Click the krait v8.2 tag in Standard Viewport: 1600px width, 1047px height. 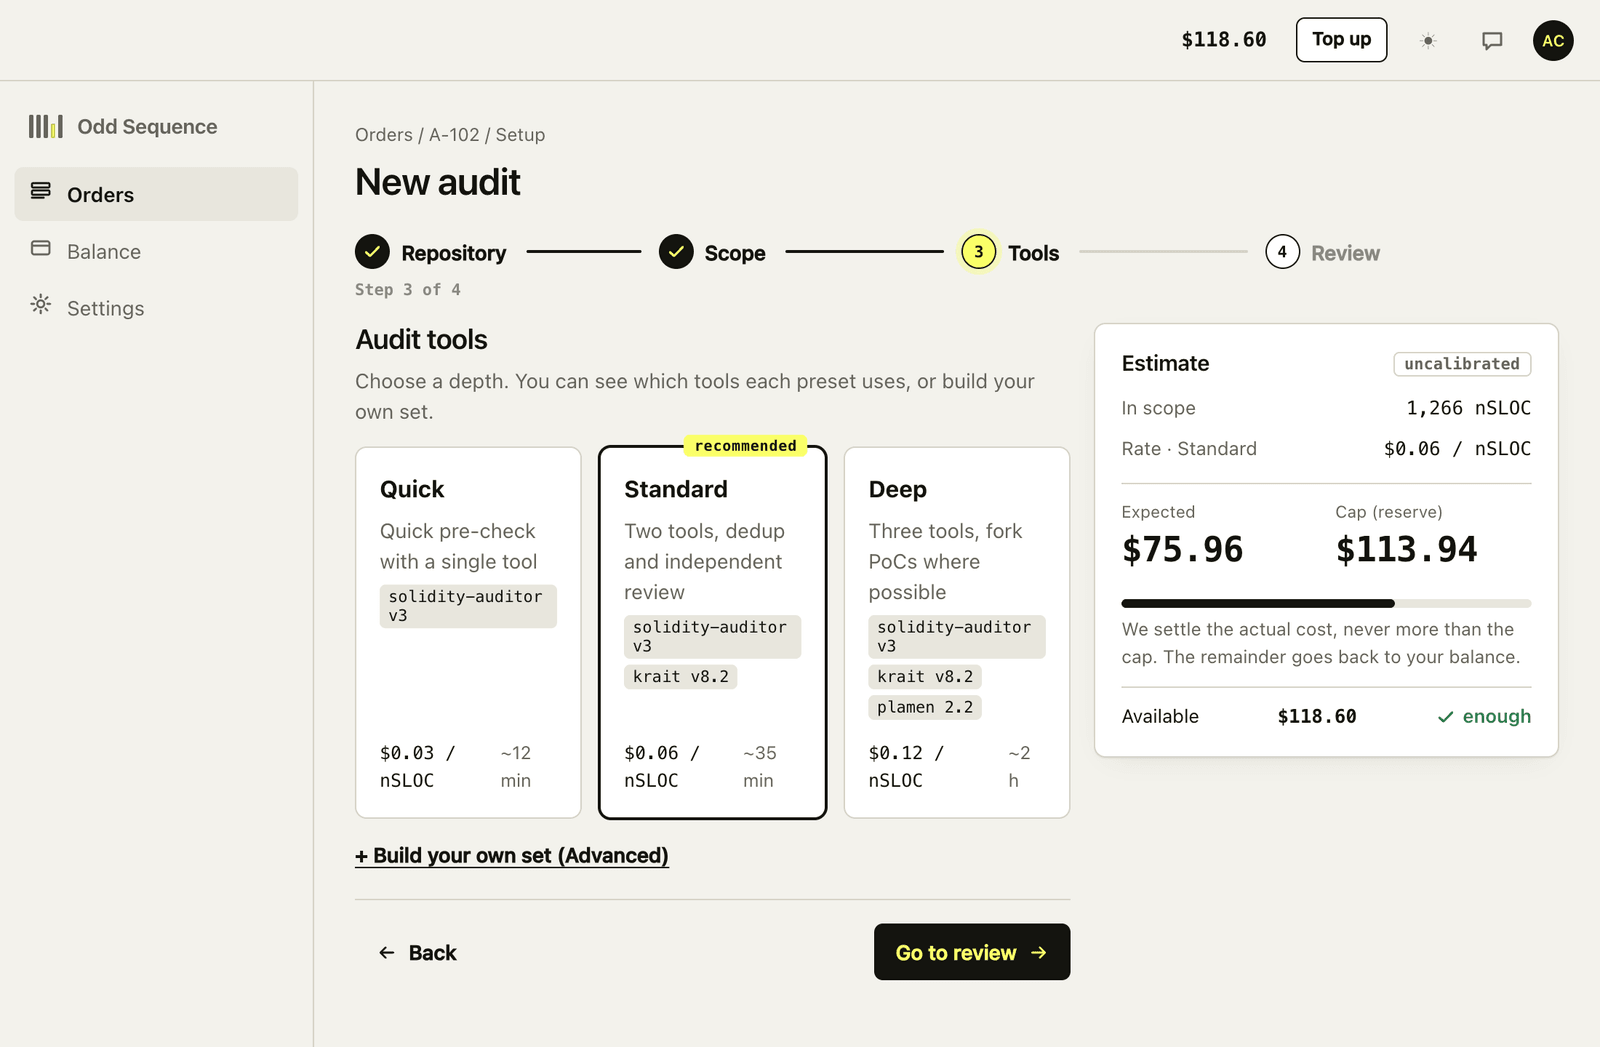point(681,677)
